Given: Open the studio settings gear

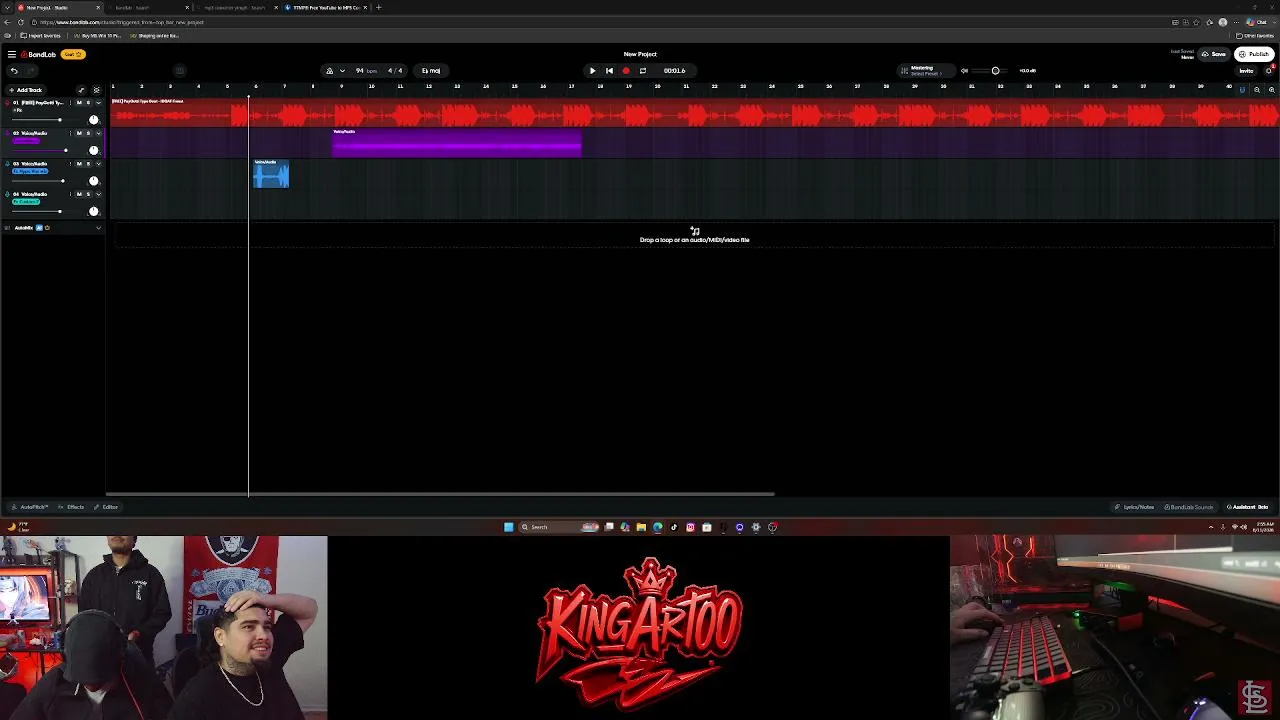Looking at the screenshot, I should pos(1269,71).
